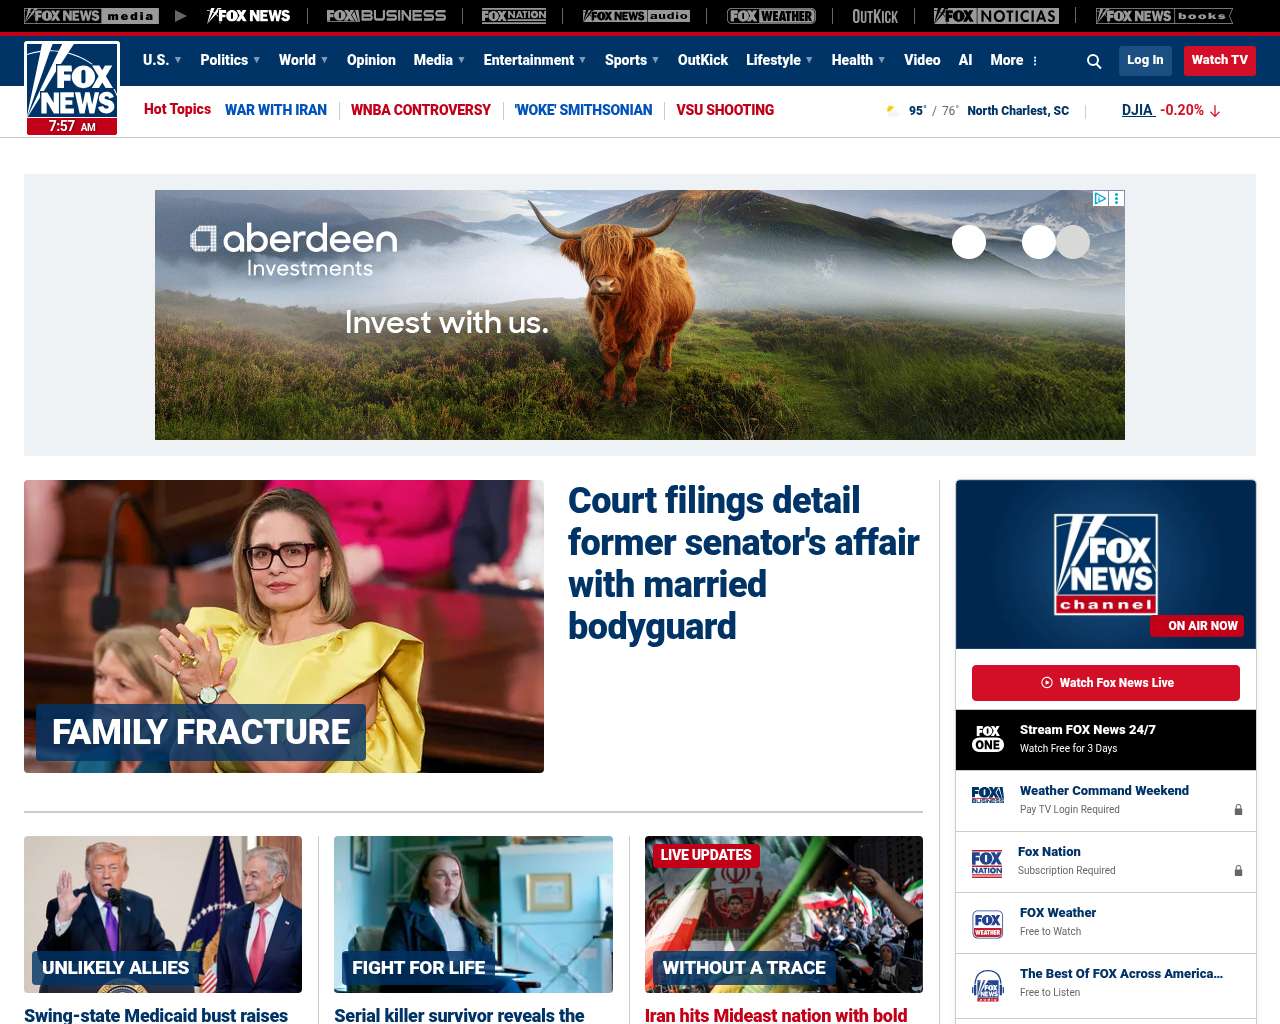Open FIGHT FOR LIFE story thumbnail

[473, 914]
